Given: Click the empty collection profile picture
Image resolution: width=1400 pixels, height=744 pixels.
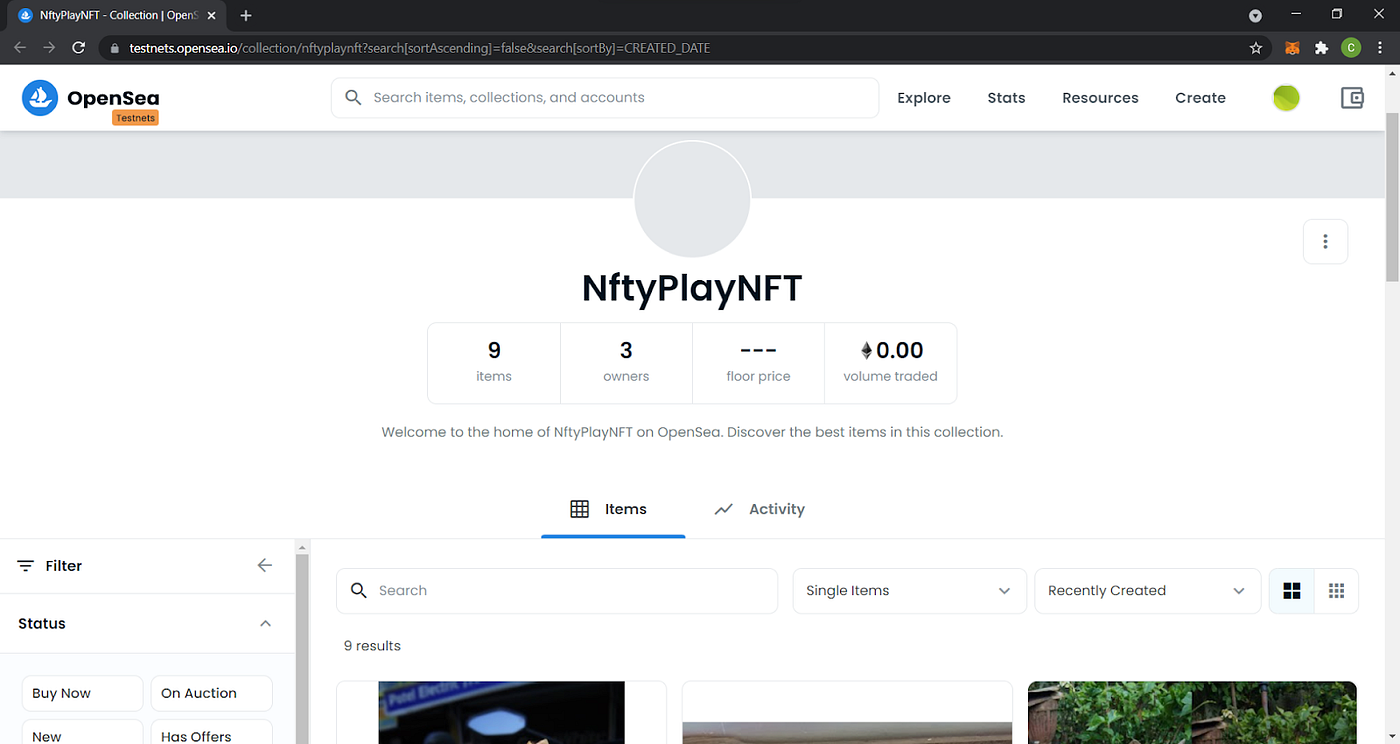Looking at the screenshot, I should click(x=692, y=199).
